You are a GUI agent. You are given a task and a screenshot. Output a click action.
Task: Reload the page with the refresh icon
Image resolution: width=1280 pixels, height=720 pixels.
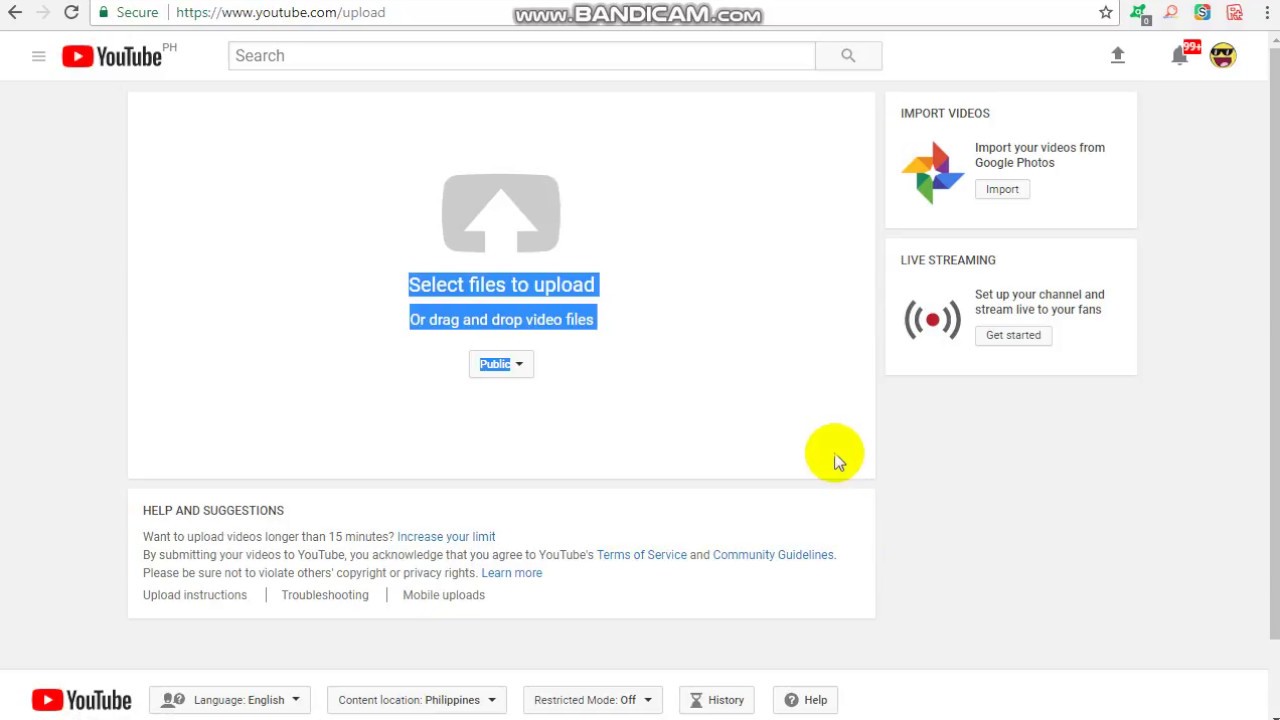click(71, 12)
